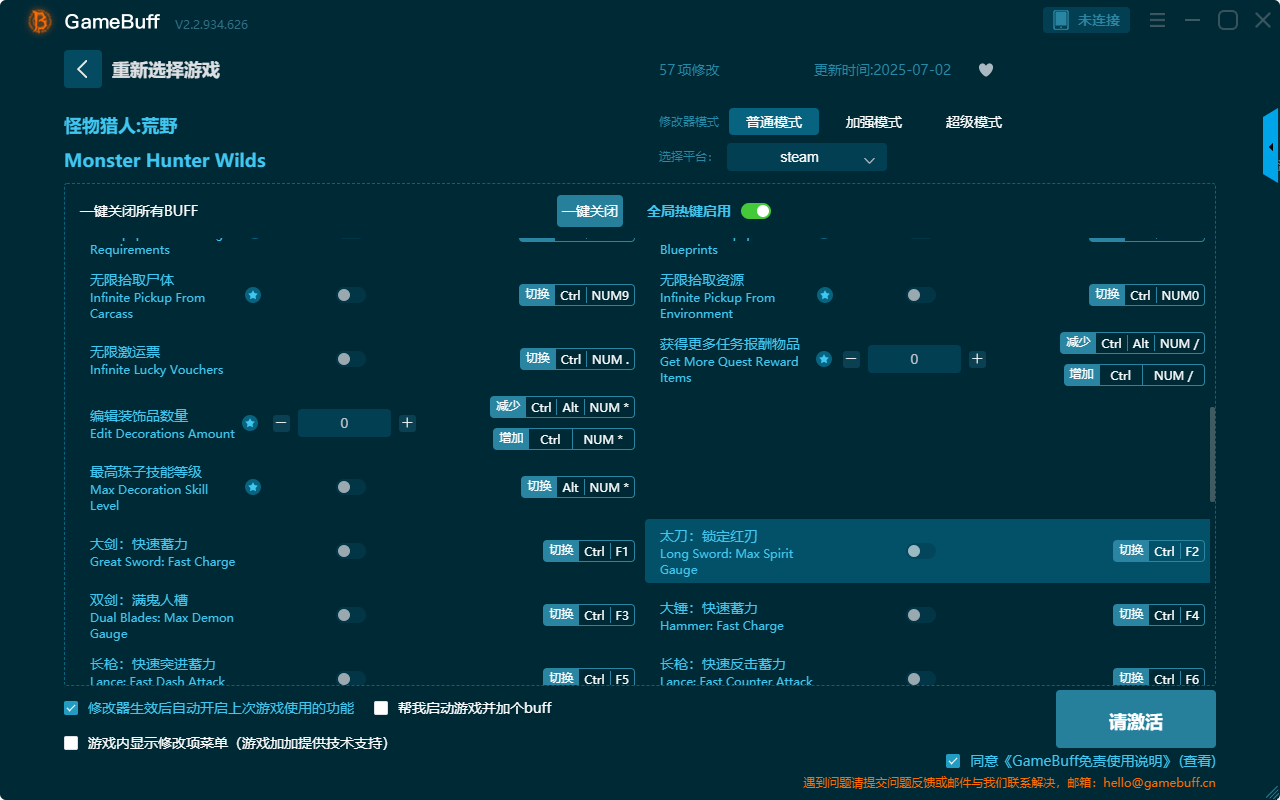Uncheck GameBuff disclaimer agreement checkbox
The width and height of the screenshot is (1280, 800).
[x=953, y=761]
